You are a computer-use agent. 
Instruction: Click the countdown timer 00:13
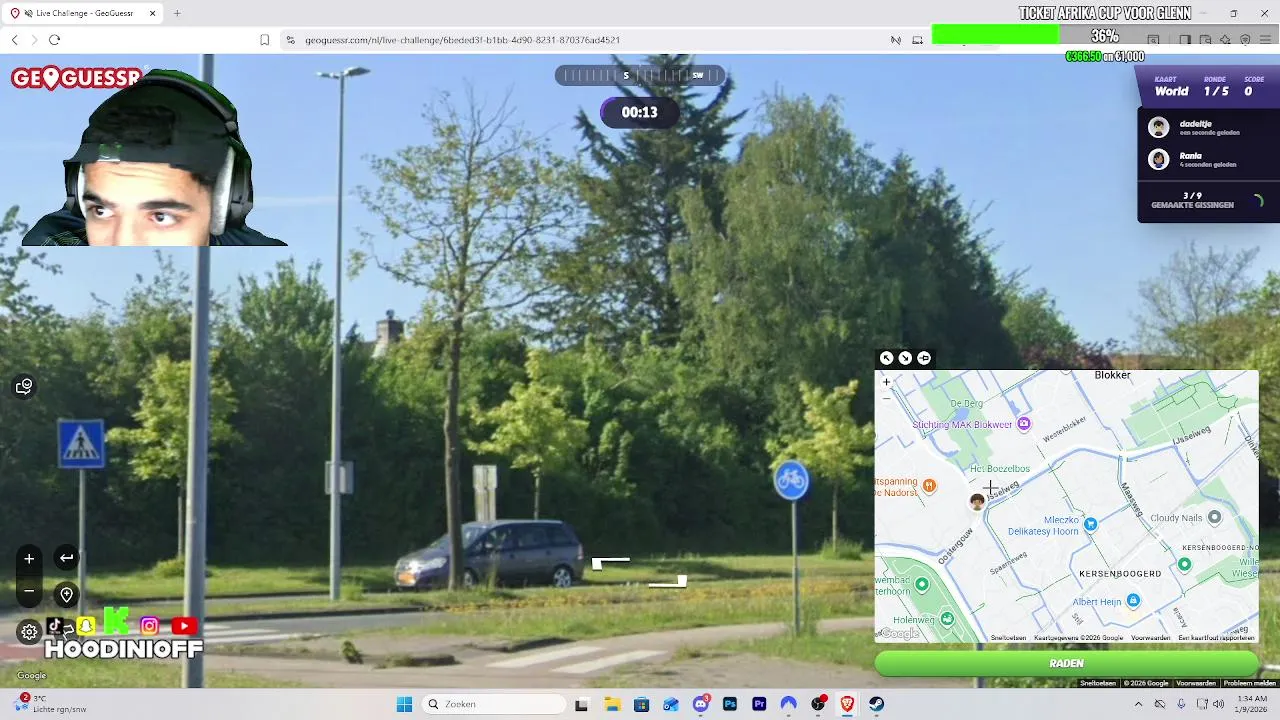(639, 112)
